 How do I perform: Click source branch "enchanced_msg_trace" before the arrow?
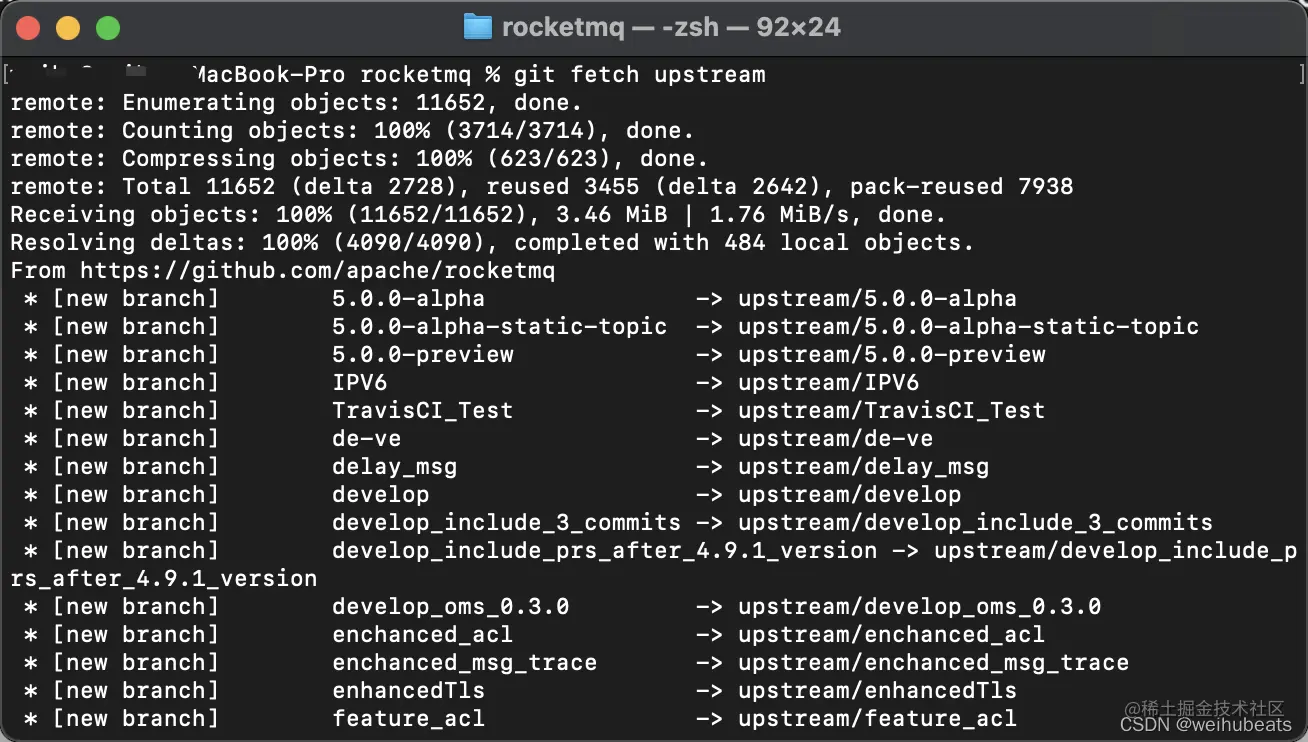(465, 663)
